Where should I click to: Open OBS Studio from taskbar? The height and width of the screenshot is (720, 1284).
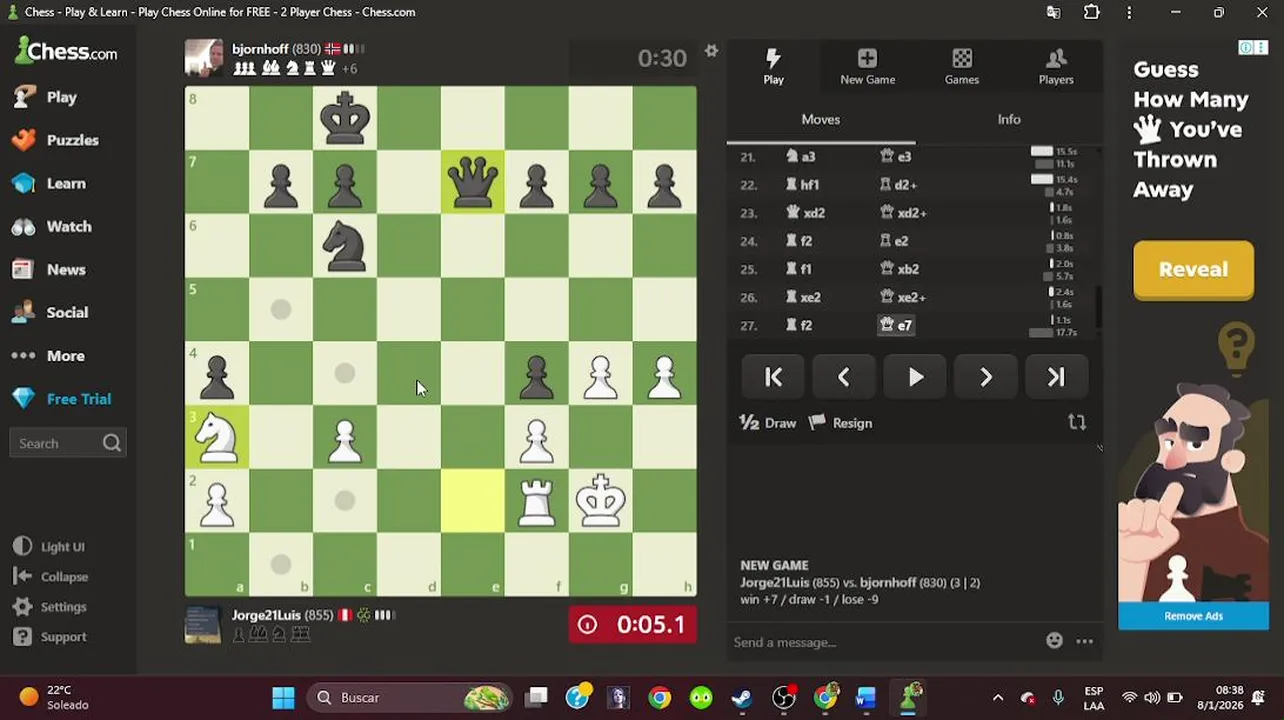pos(784,697)
